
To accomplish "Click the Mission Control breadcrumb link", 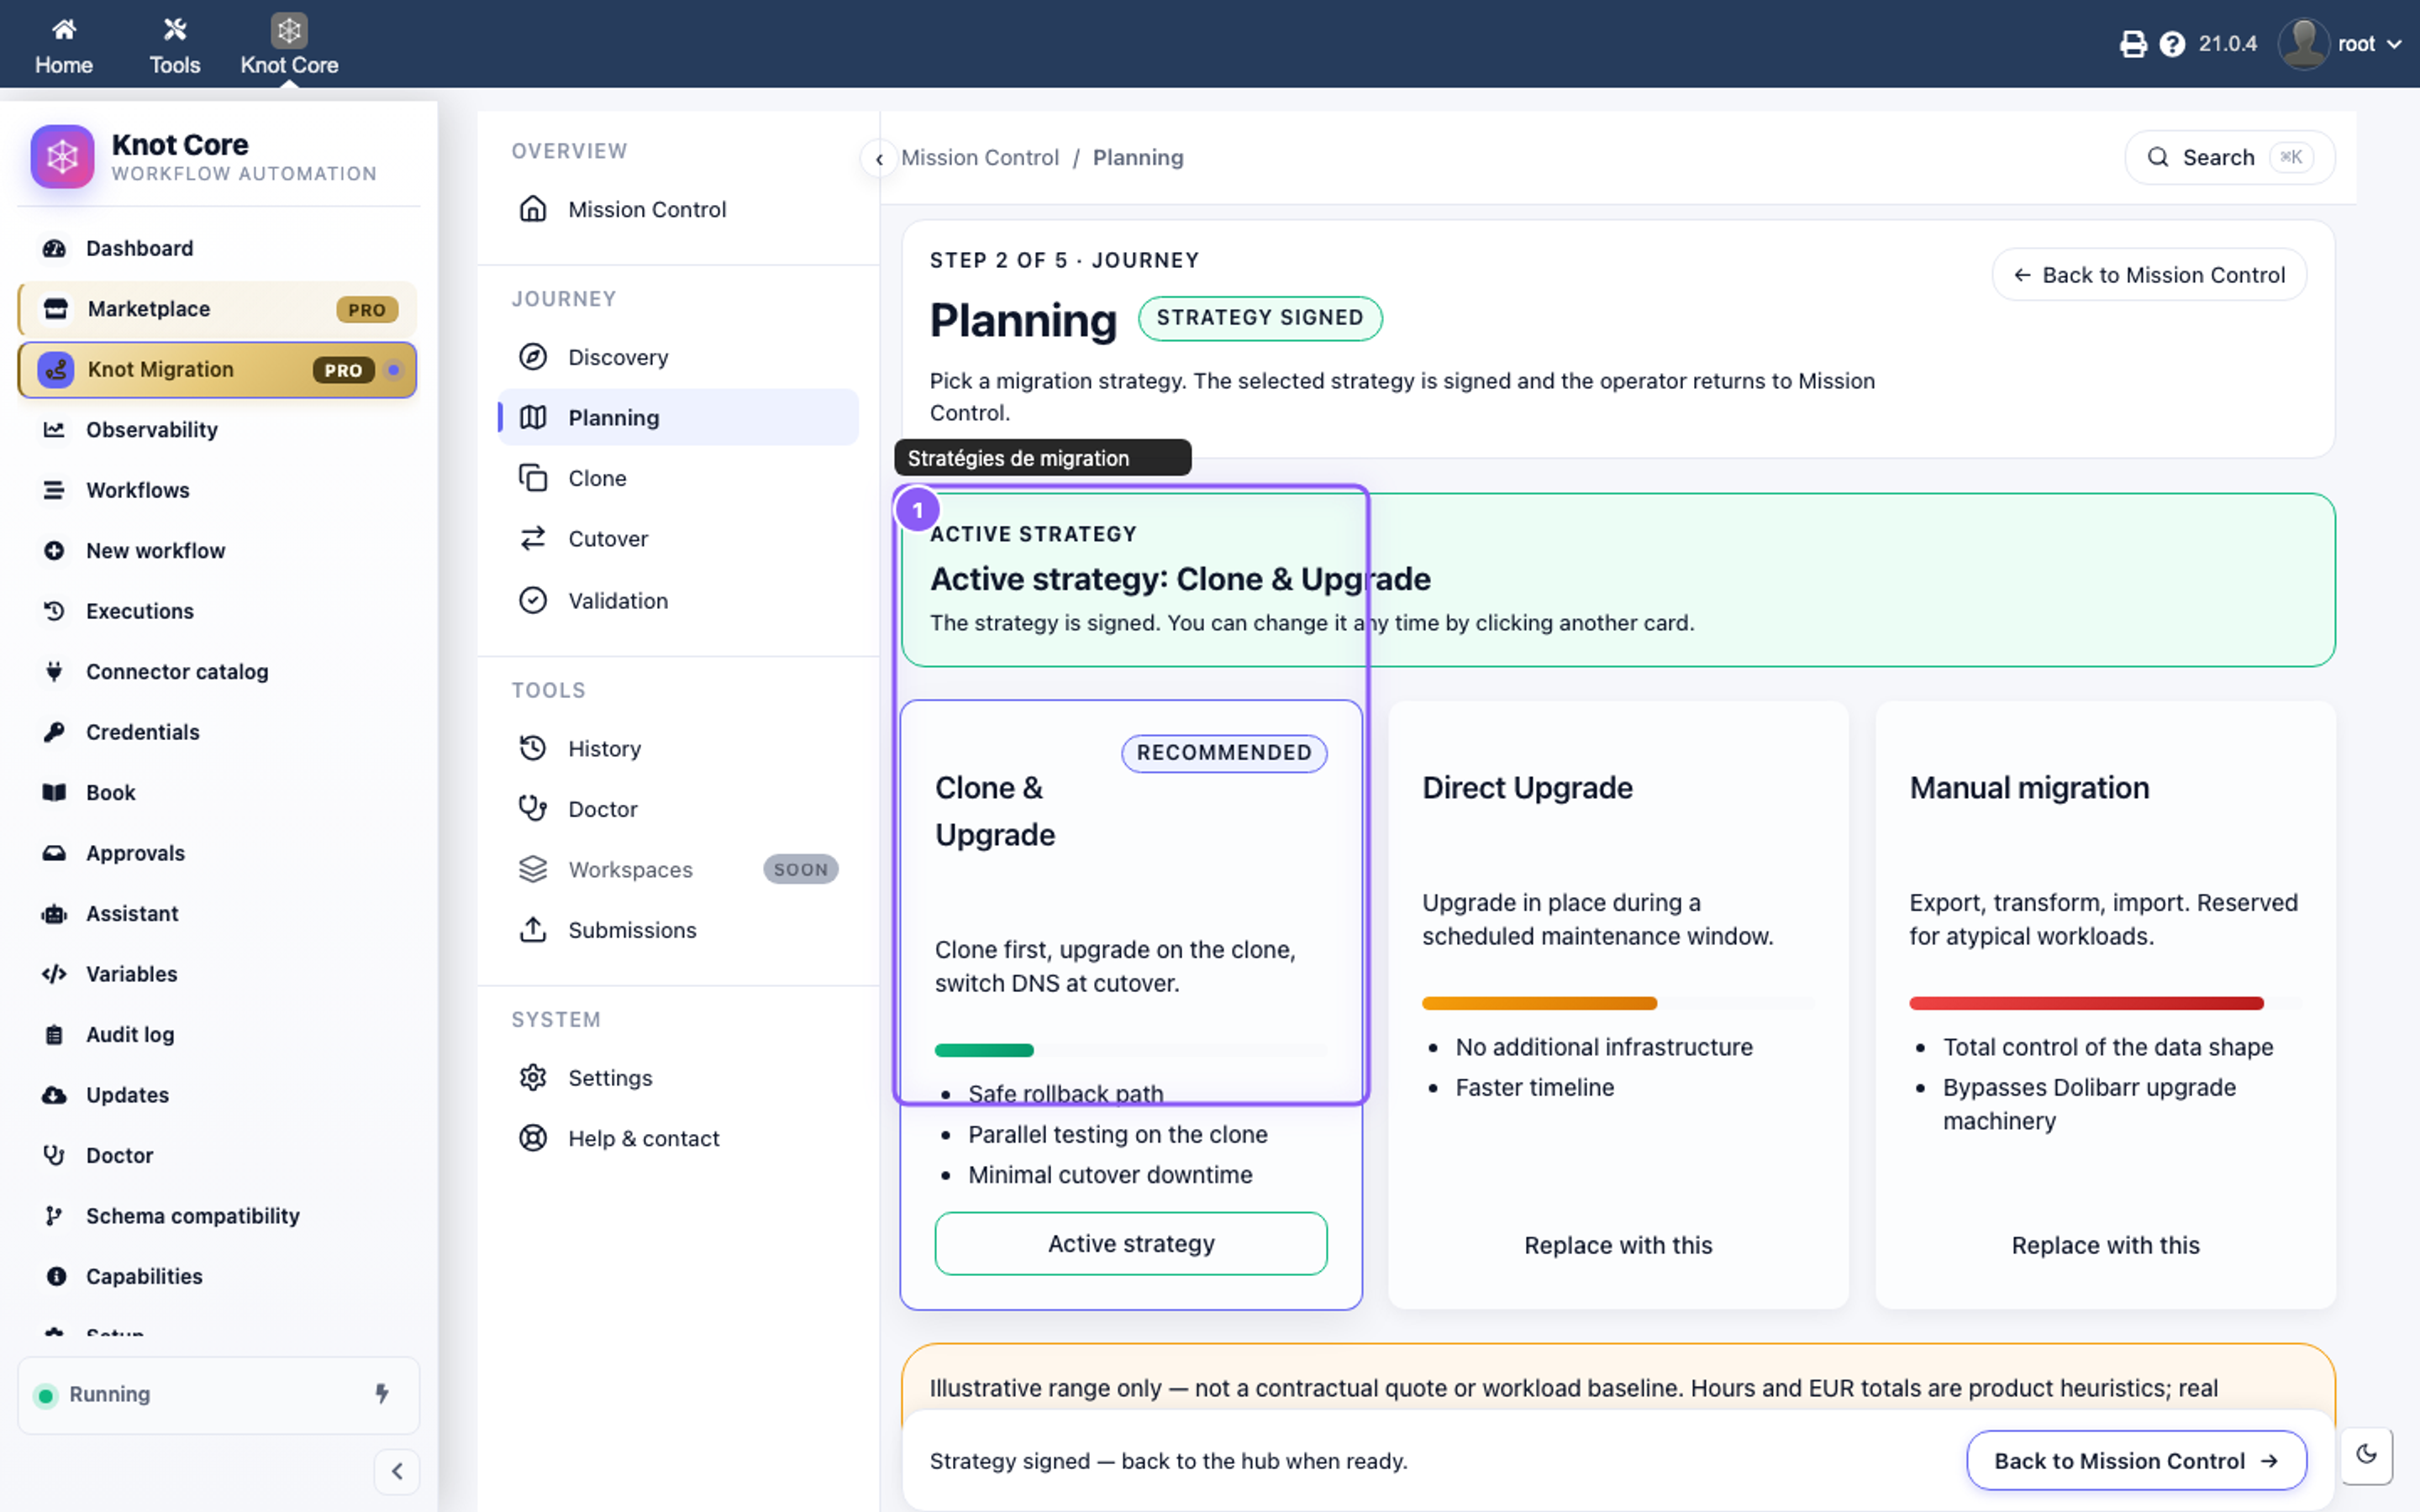I will click(979, 158).
